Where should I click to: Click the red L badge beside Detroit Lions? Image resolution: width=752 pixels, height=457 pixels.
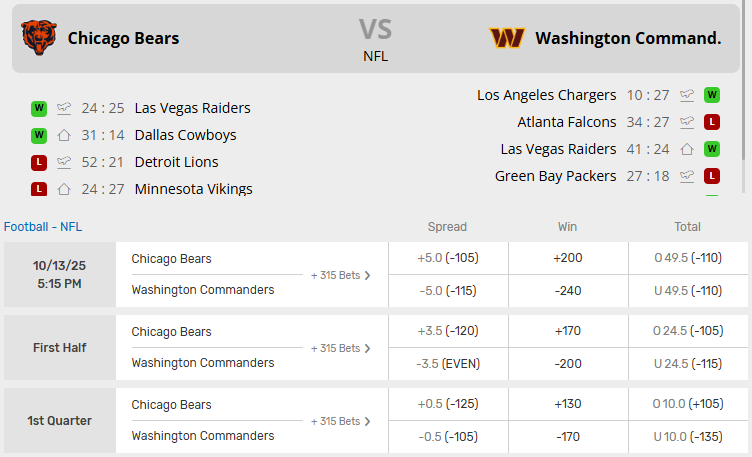39,162
